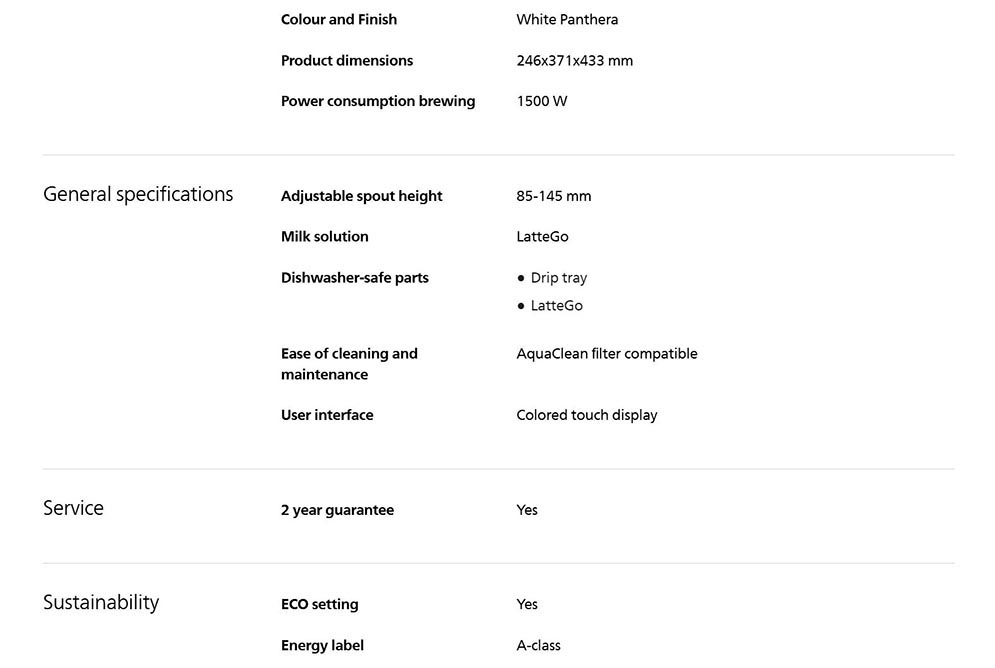
Task: Select the Milk solution label
Action: click(x=325, y=236)
